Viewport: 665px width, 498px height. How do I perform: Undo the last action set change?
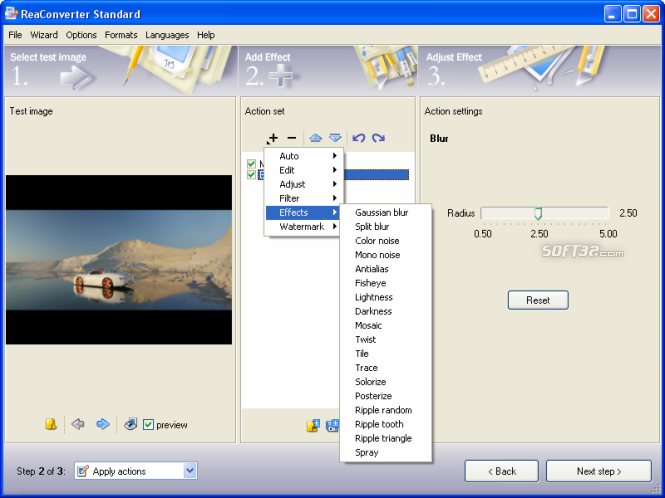click(359, 138)
